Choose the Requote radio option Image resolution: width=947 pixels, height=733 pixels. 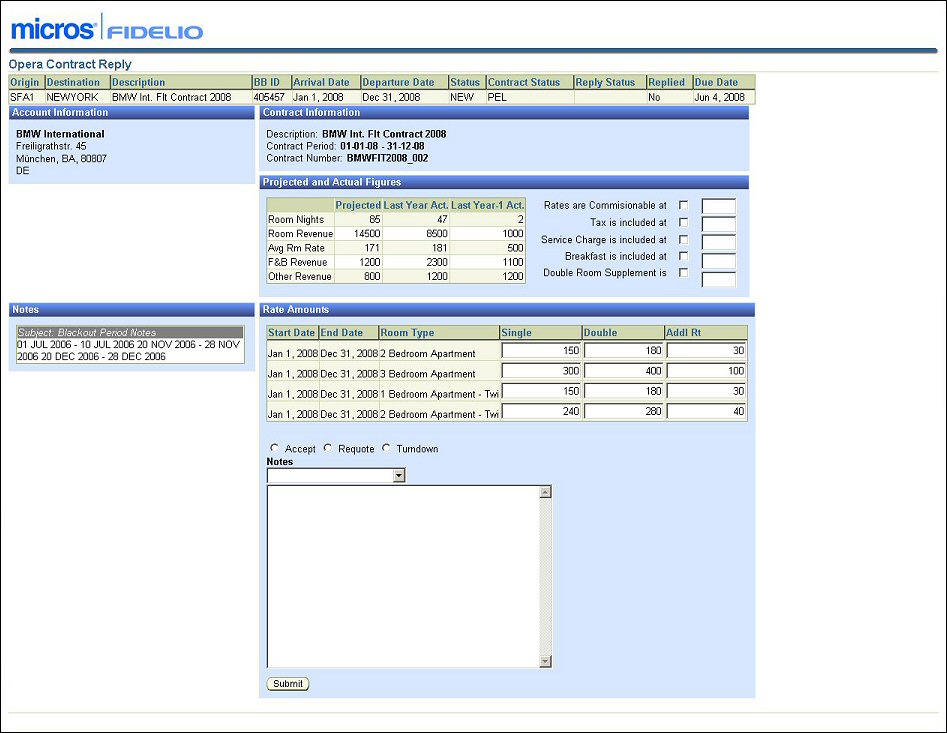pos(328,448)
